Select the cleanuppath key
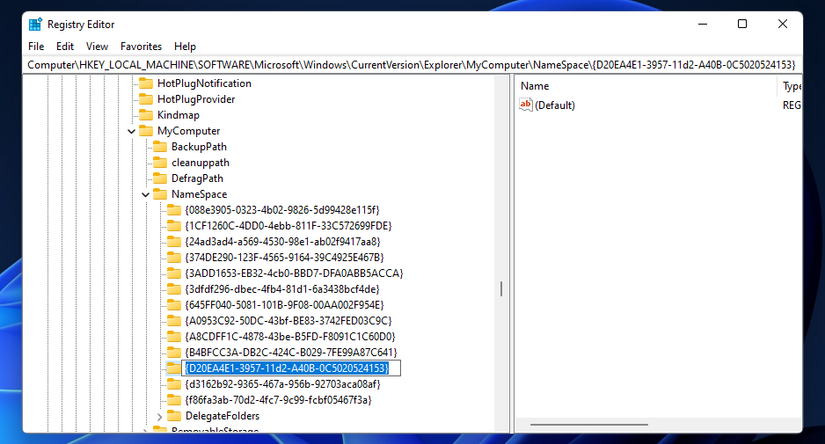825x444 pixels. pyautogui.click(x=200, y=163)
